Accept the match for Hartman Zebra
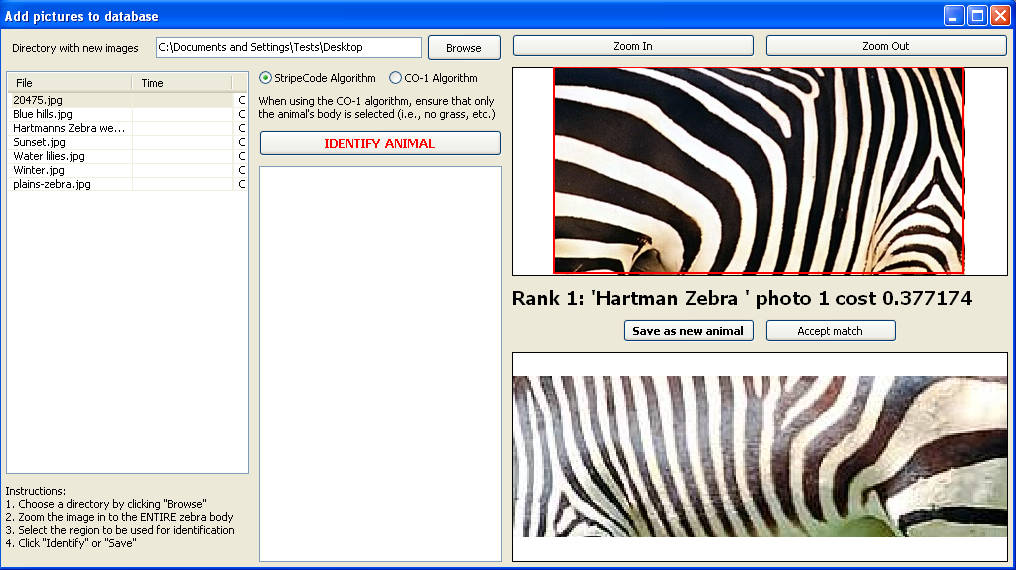This screenshot has height=570, width=1016. tap(830, 331)
